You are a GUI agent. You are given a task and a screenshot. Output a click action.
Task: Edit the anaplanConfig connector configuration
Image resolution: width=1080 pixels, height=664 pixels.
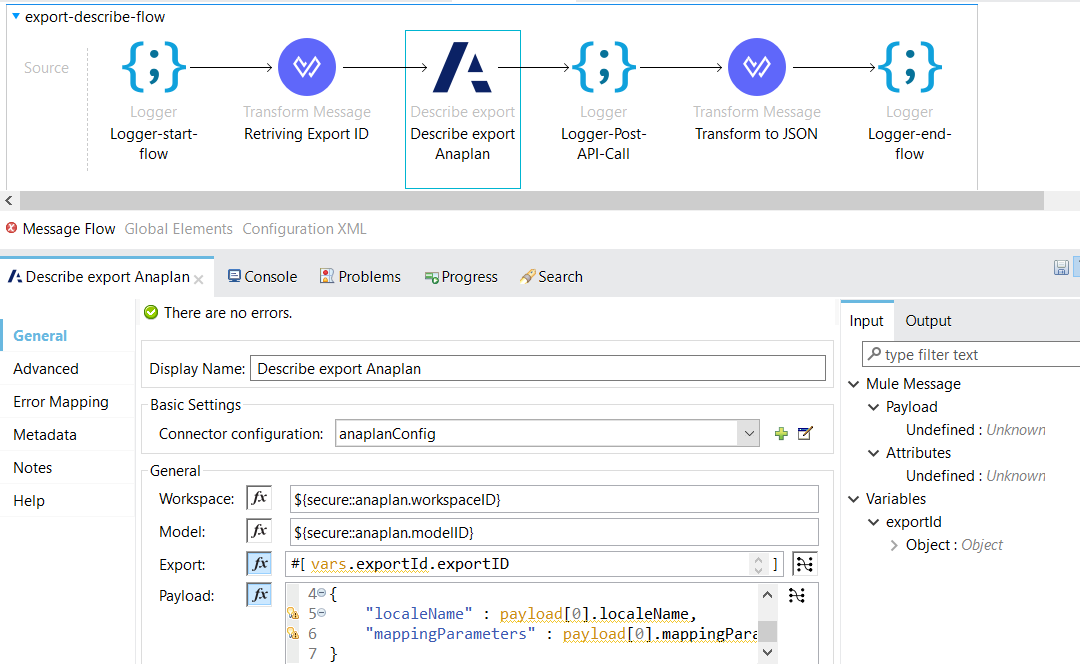coord(805,434)
